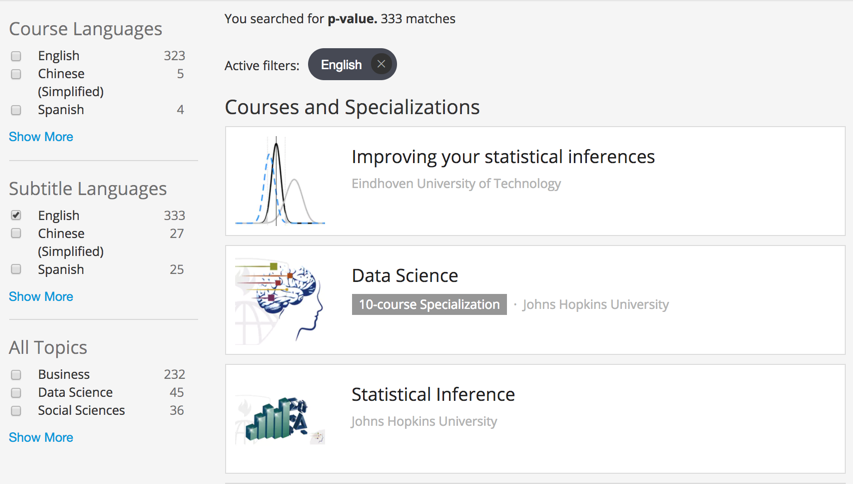Open the Statistical Inference course title

[x=433, y=395]
